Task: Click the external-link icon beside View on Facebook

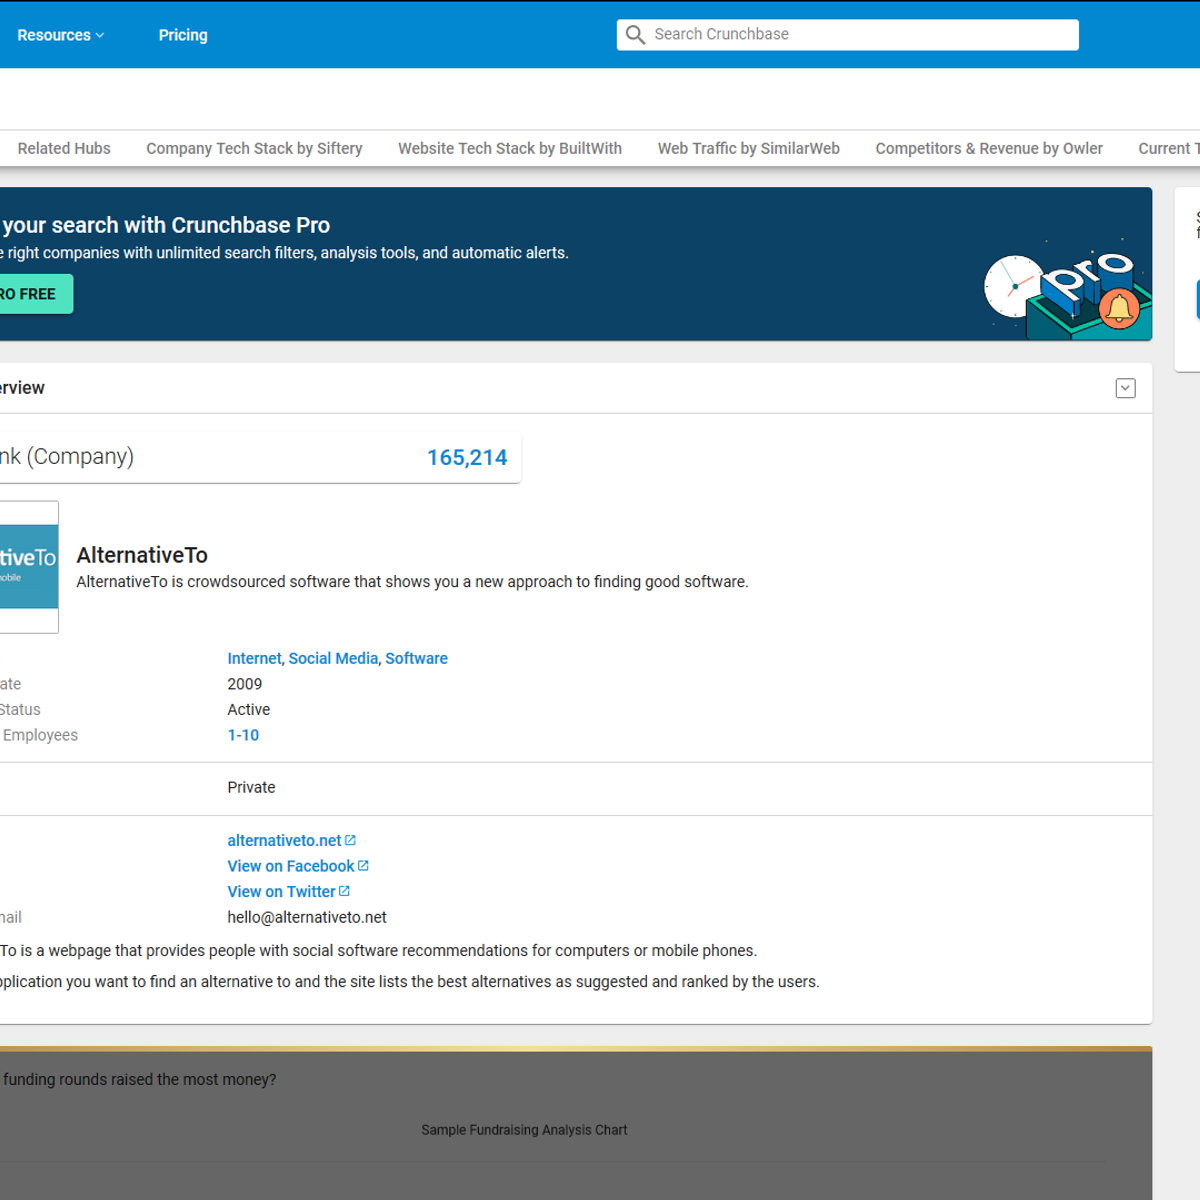Action: tap(363, 866)
